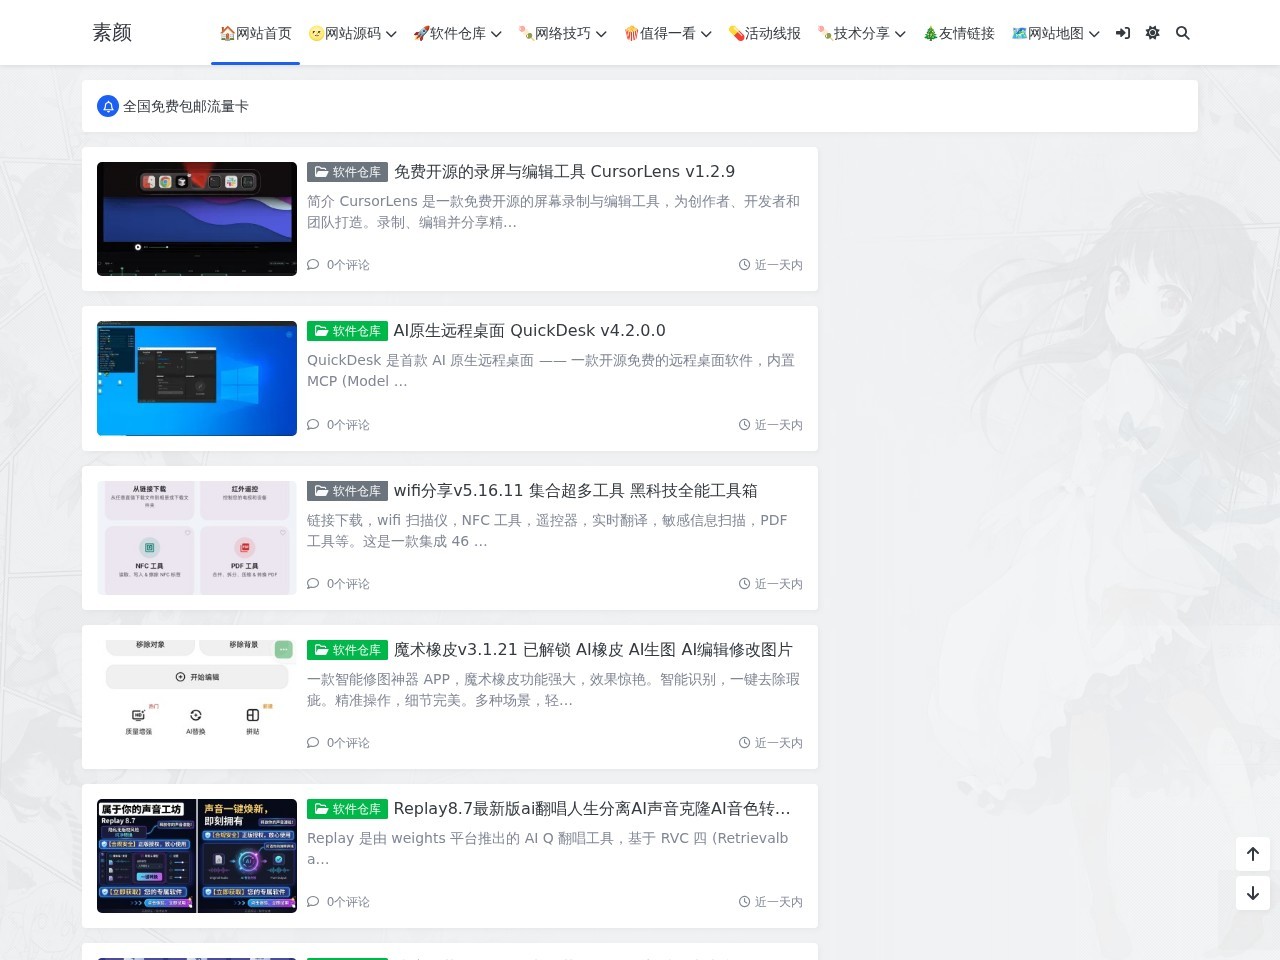Viewport: 1280px width, 960px height.
Task: Click clock icon on CursorLens post
Action: click(744, 265)
